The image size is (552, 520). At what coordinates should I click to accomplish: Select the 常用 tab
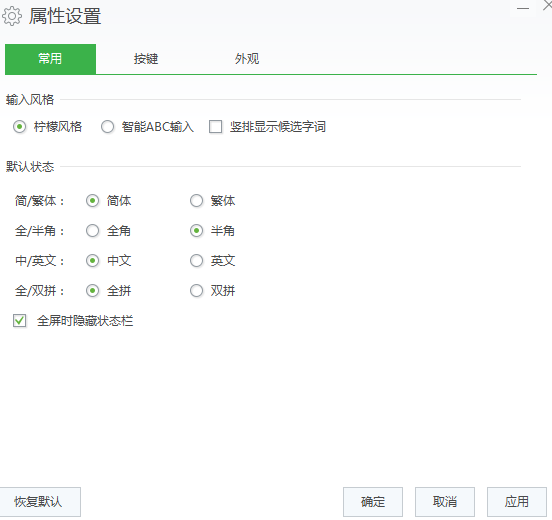pos(50,59)
